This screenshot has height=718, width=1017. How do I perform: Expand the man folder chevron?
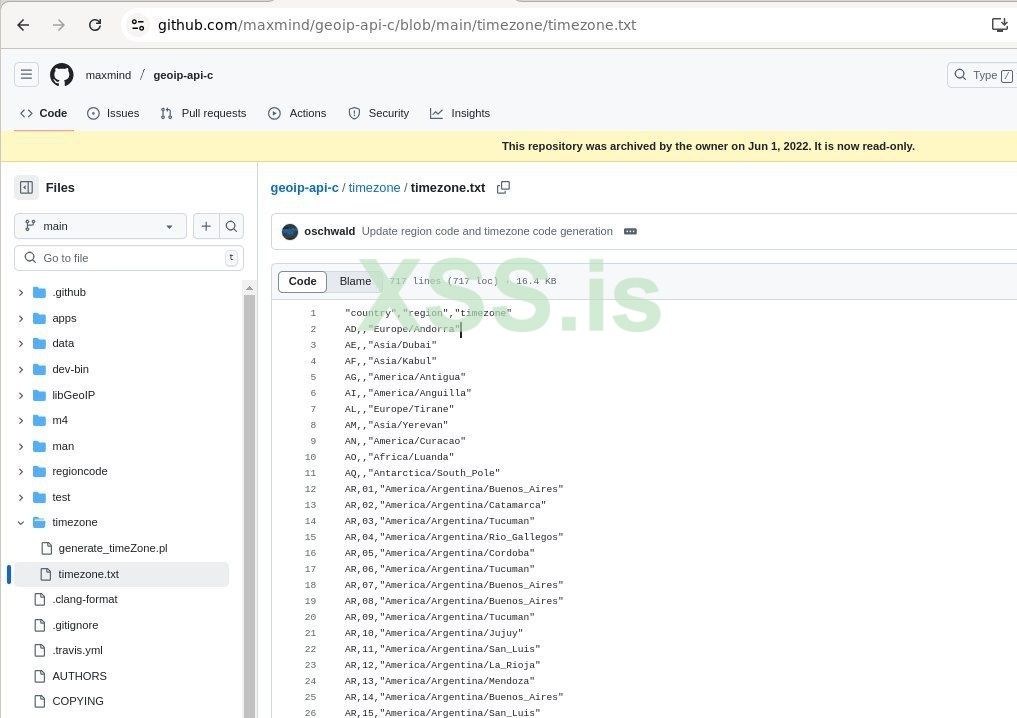point(21,446)
